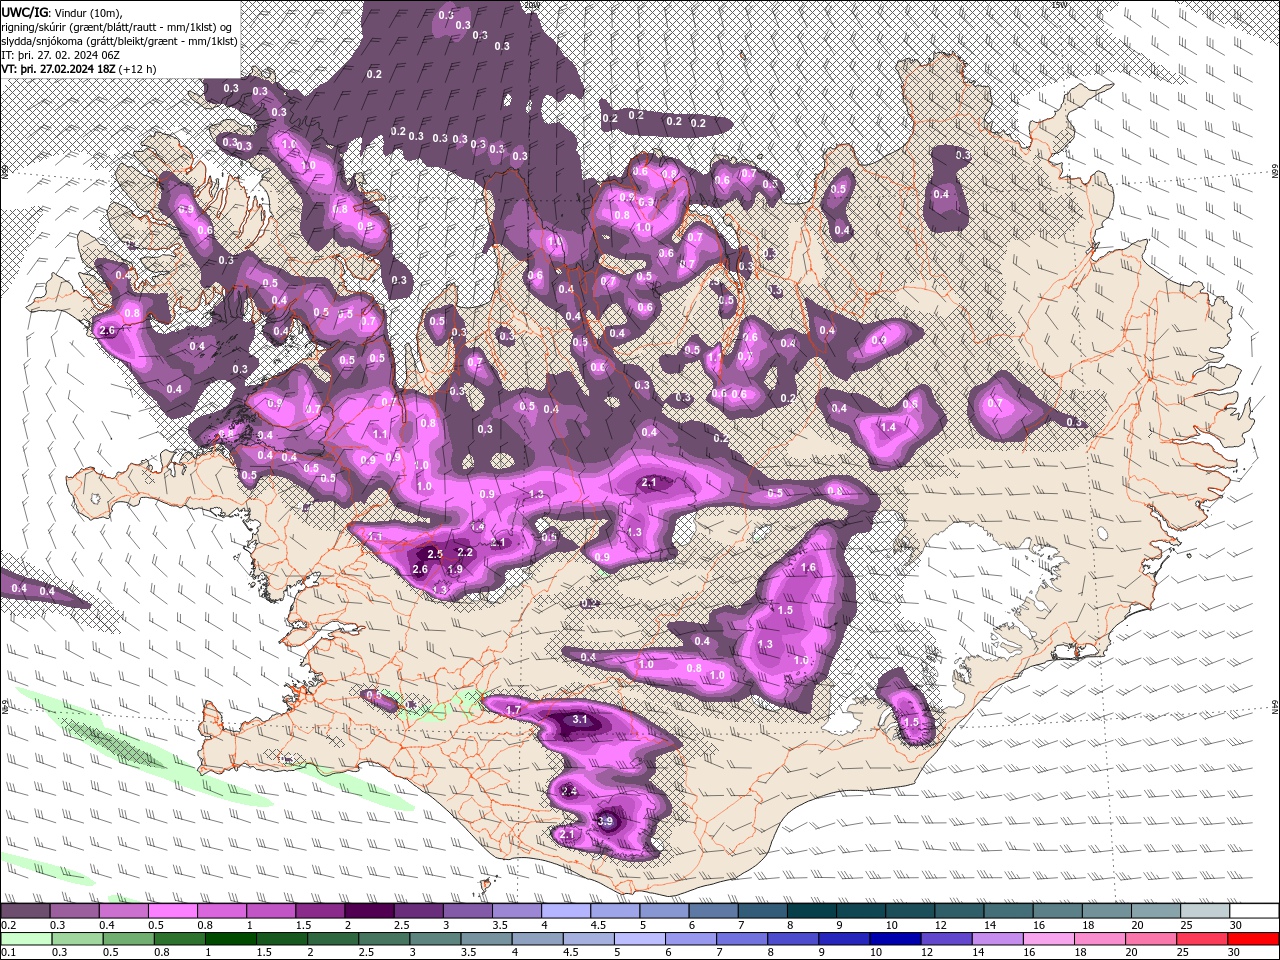Image resolution: width=1280 pixels, height=960 pixels.
Task: Pick lower scale swatch between 0.1 and 0.3
Action: [x=25, y=938]
